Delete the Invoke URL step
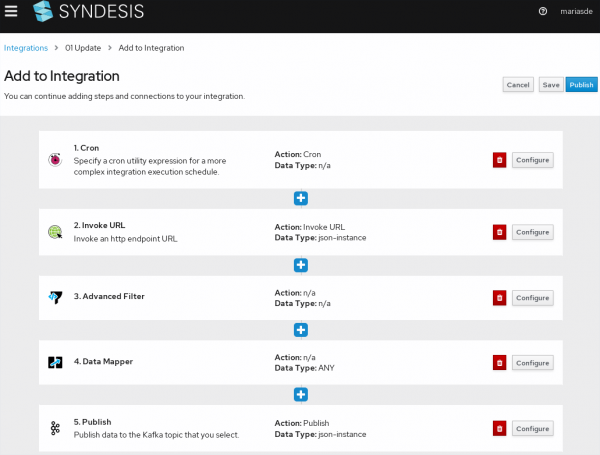600x455 pixels. 499,232
